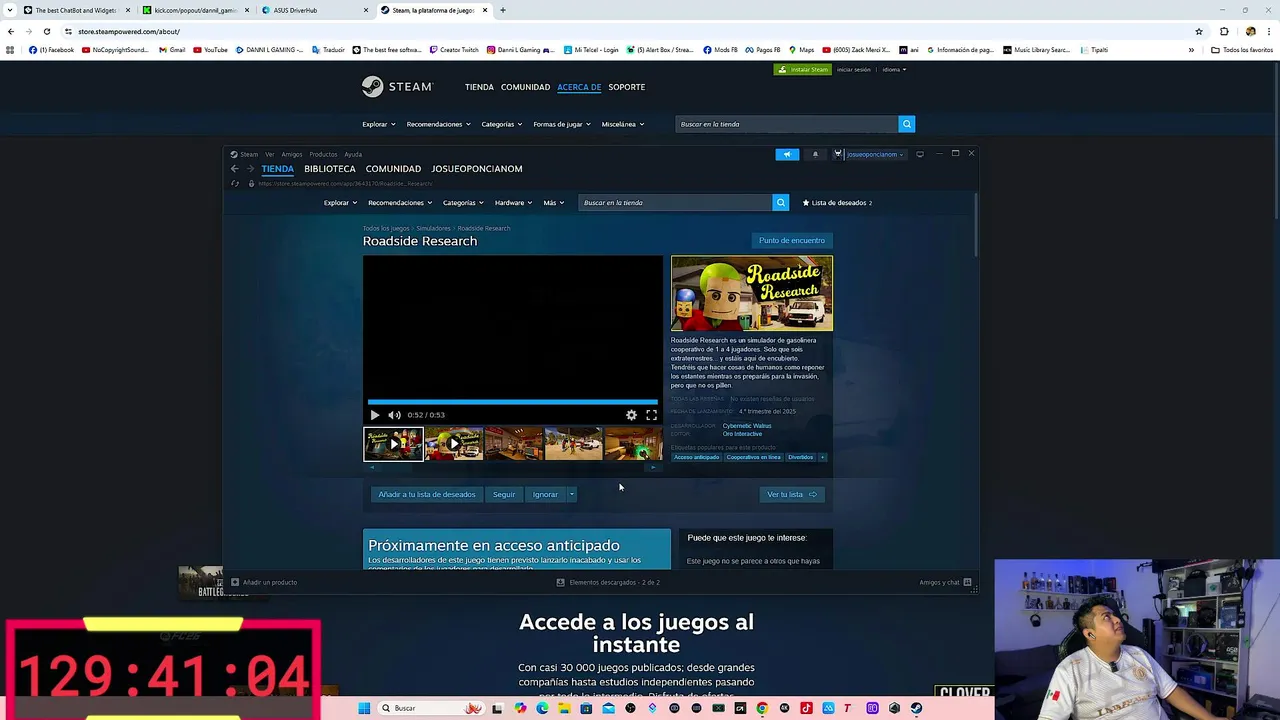Image resolution: width=1280 pixels, height=720 pixels.
Task: Open Amigos y chat in Steam client
Action: point(945,582)
